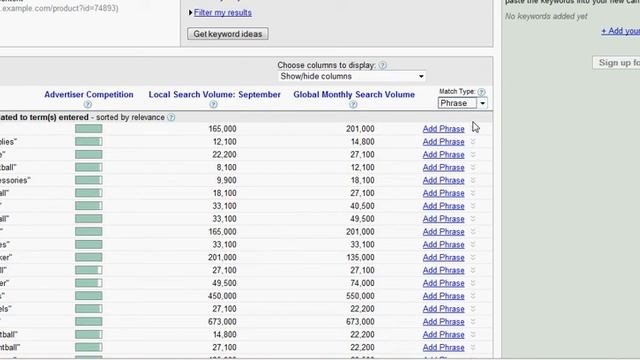Add Phrase for the 14,800 / 22,200 row
The width and height of the screenshot is (640, 360).
point(444,334)
